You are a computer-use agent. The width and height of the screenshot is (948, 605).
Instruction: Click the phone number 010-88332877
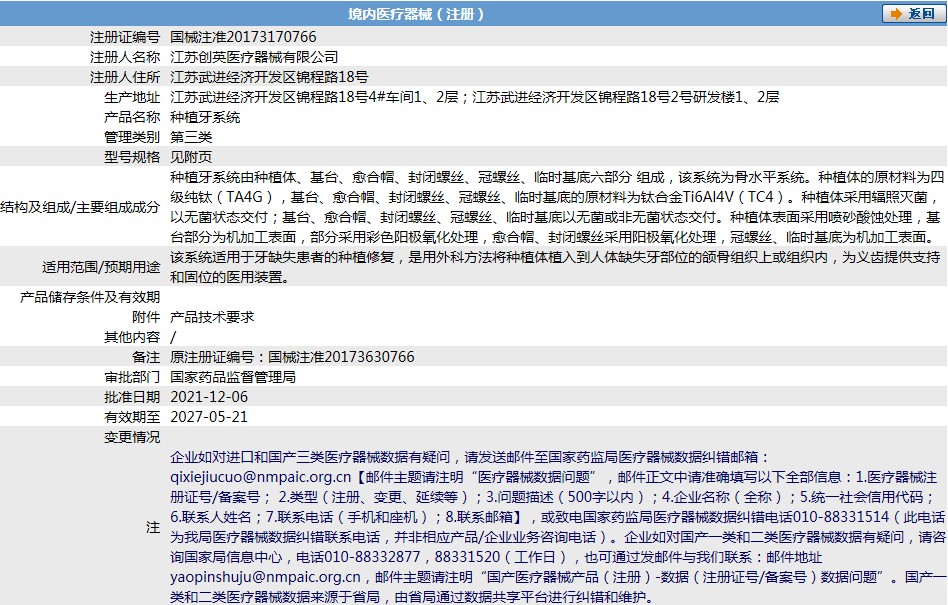point(372,557)
